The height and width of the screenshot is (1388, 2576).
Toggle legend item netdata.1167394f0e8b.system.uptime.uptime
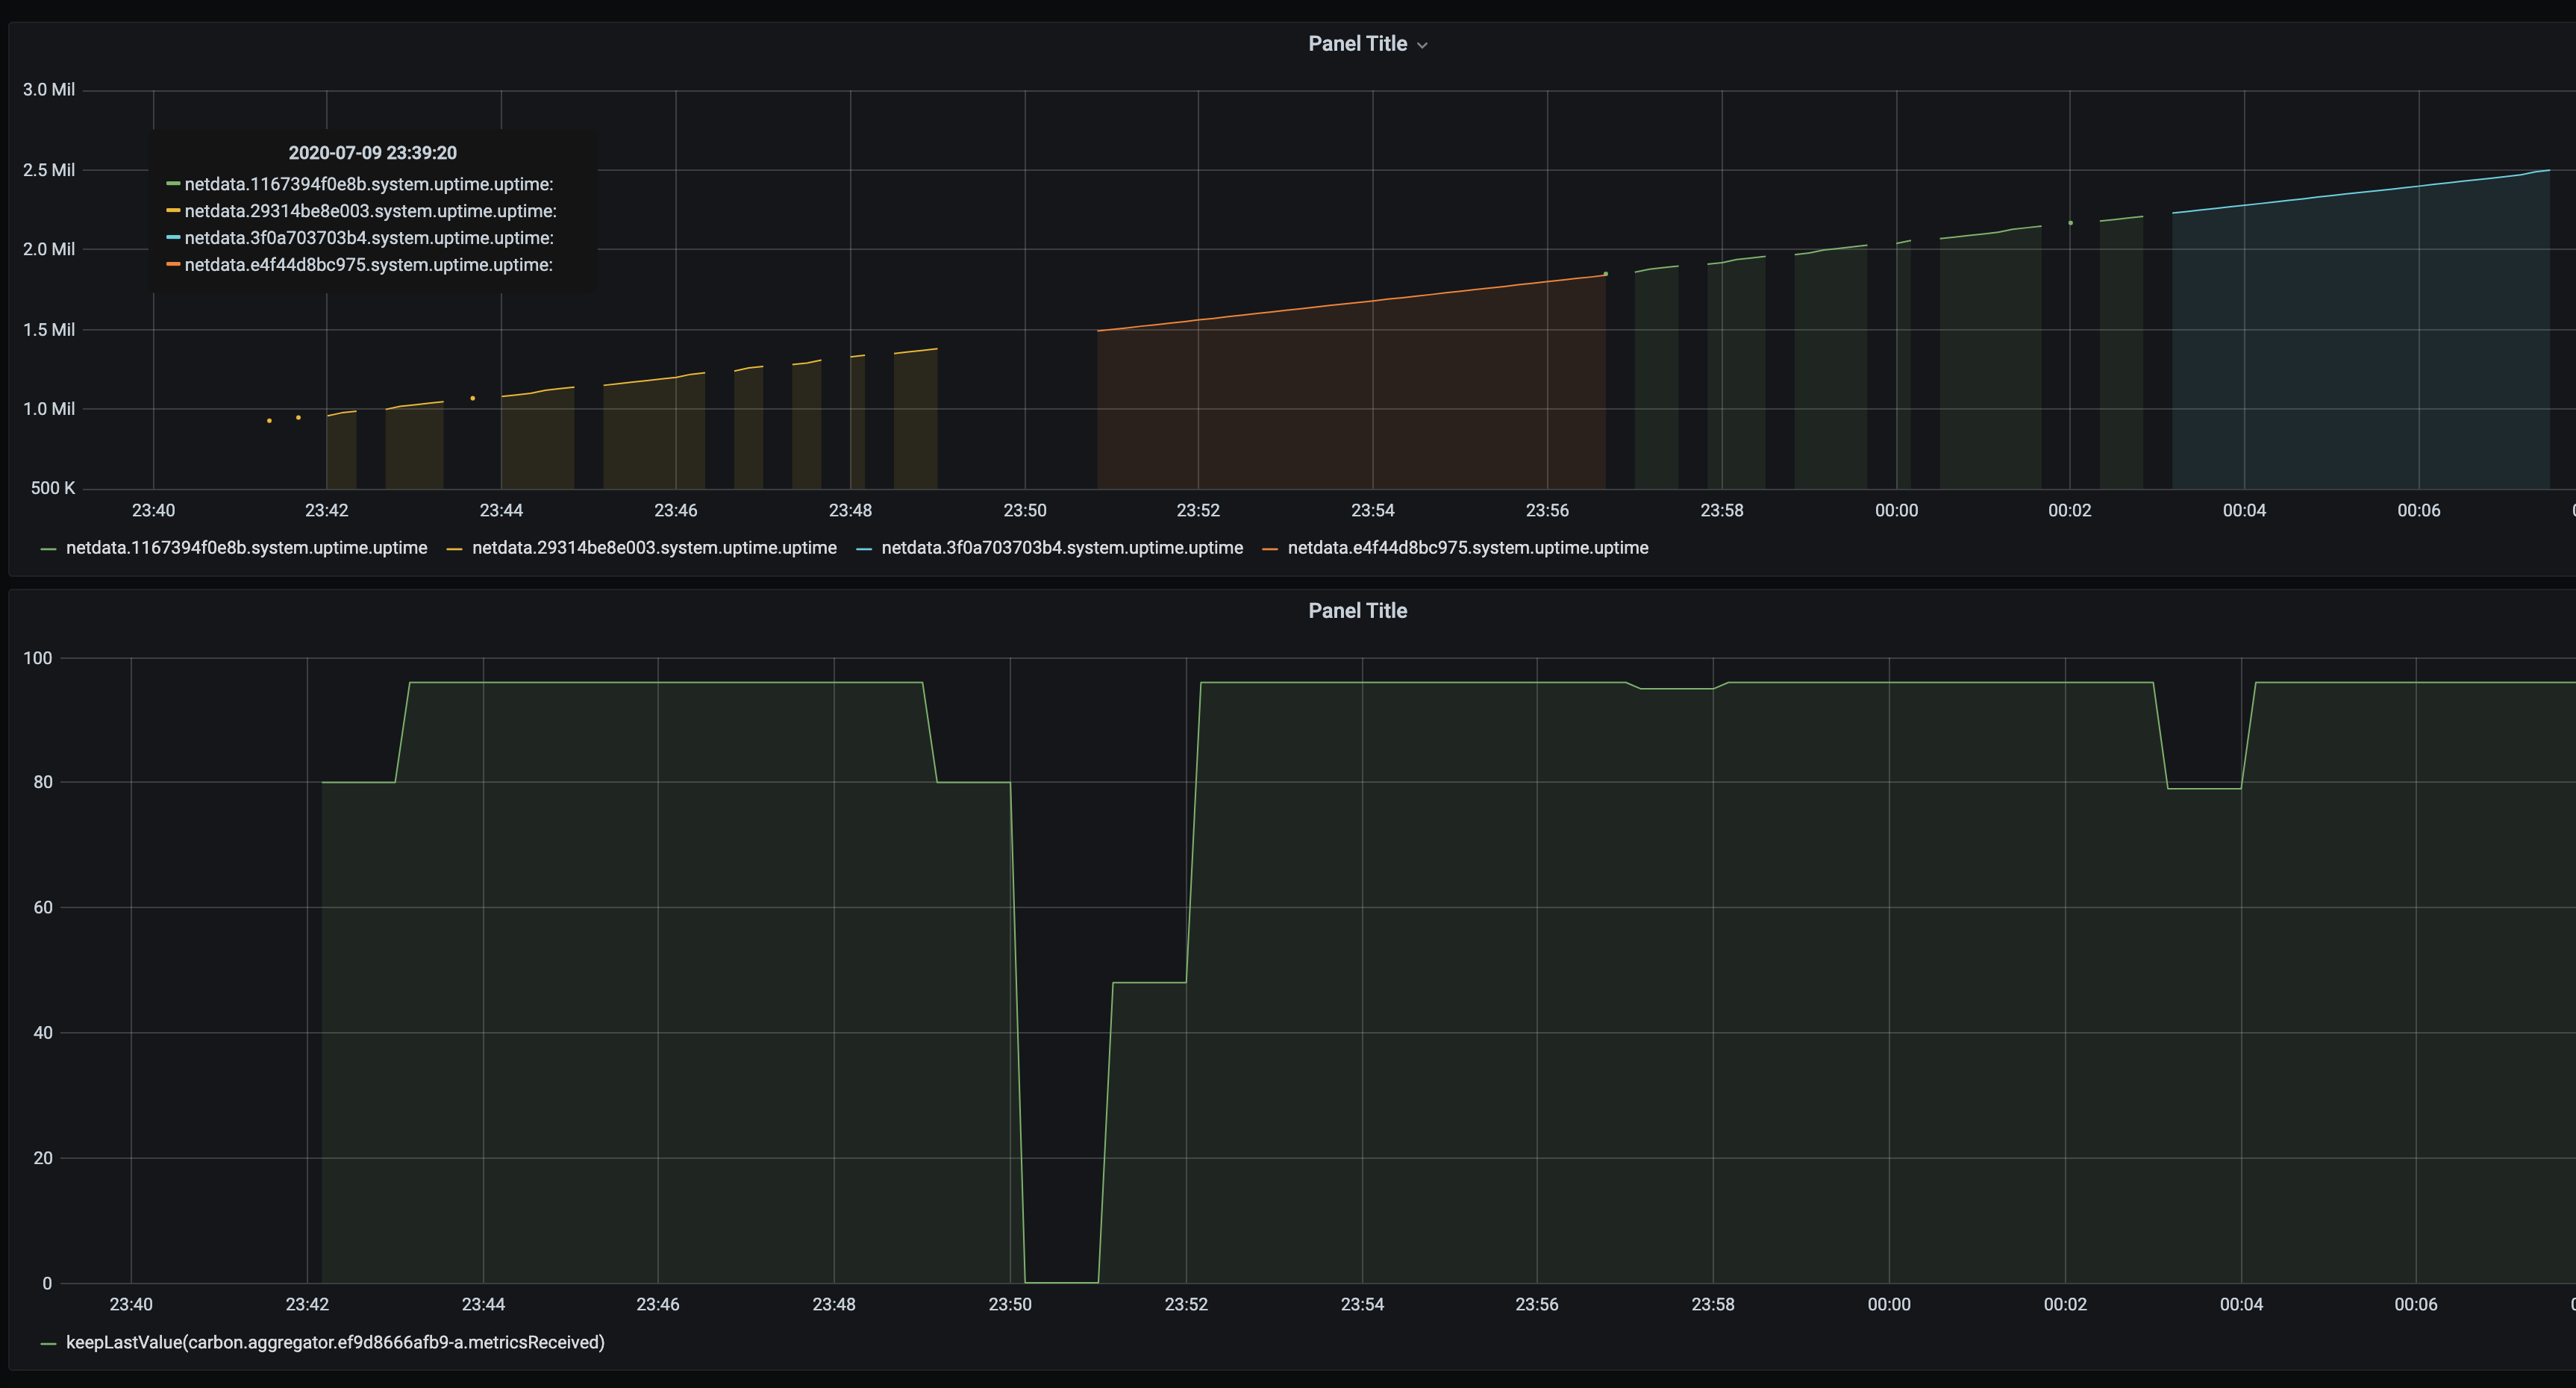pos(245,548)
